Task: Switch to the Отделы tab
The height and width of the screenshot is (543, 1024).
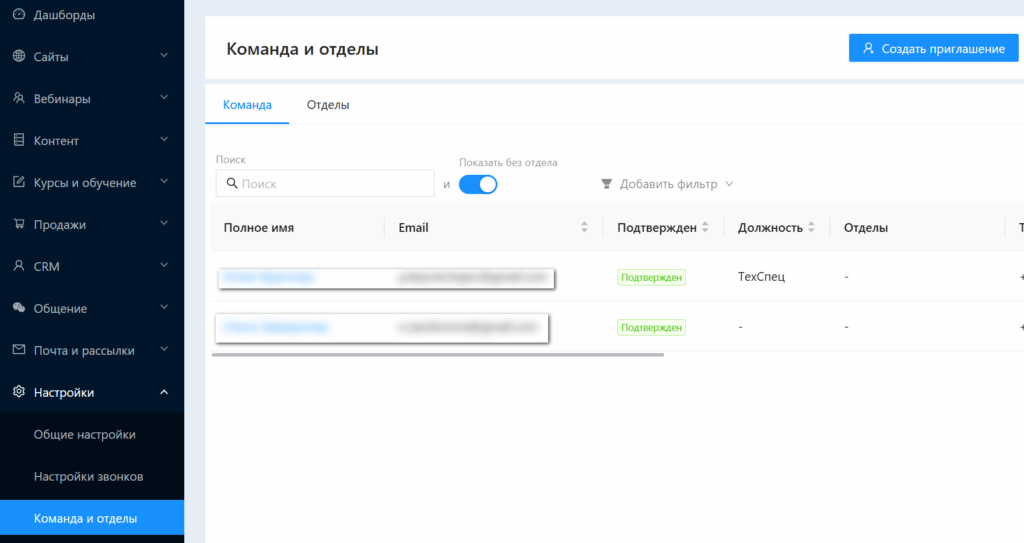Action: pyautogui.click(x=328, y=105)
